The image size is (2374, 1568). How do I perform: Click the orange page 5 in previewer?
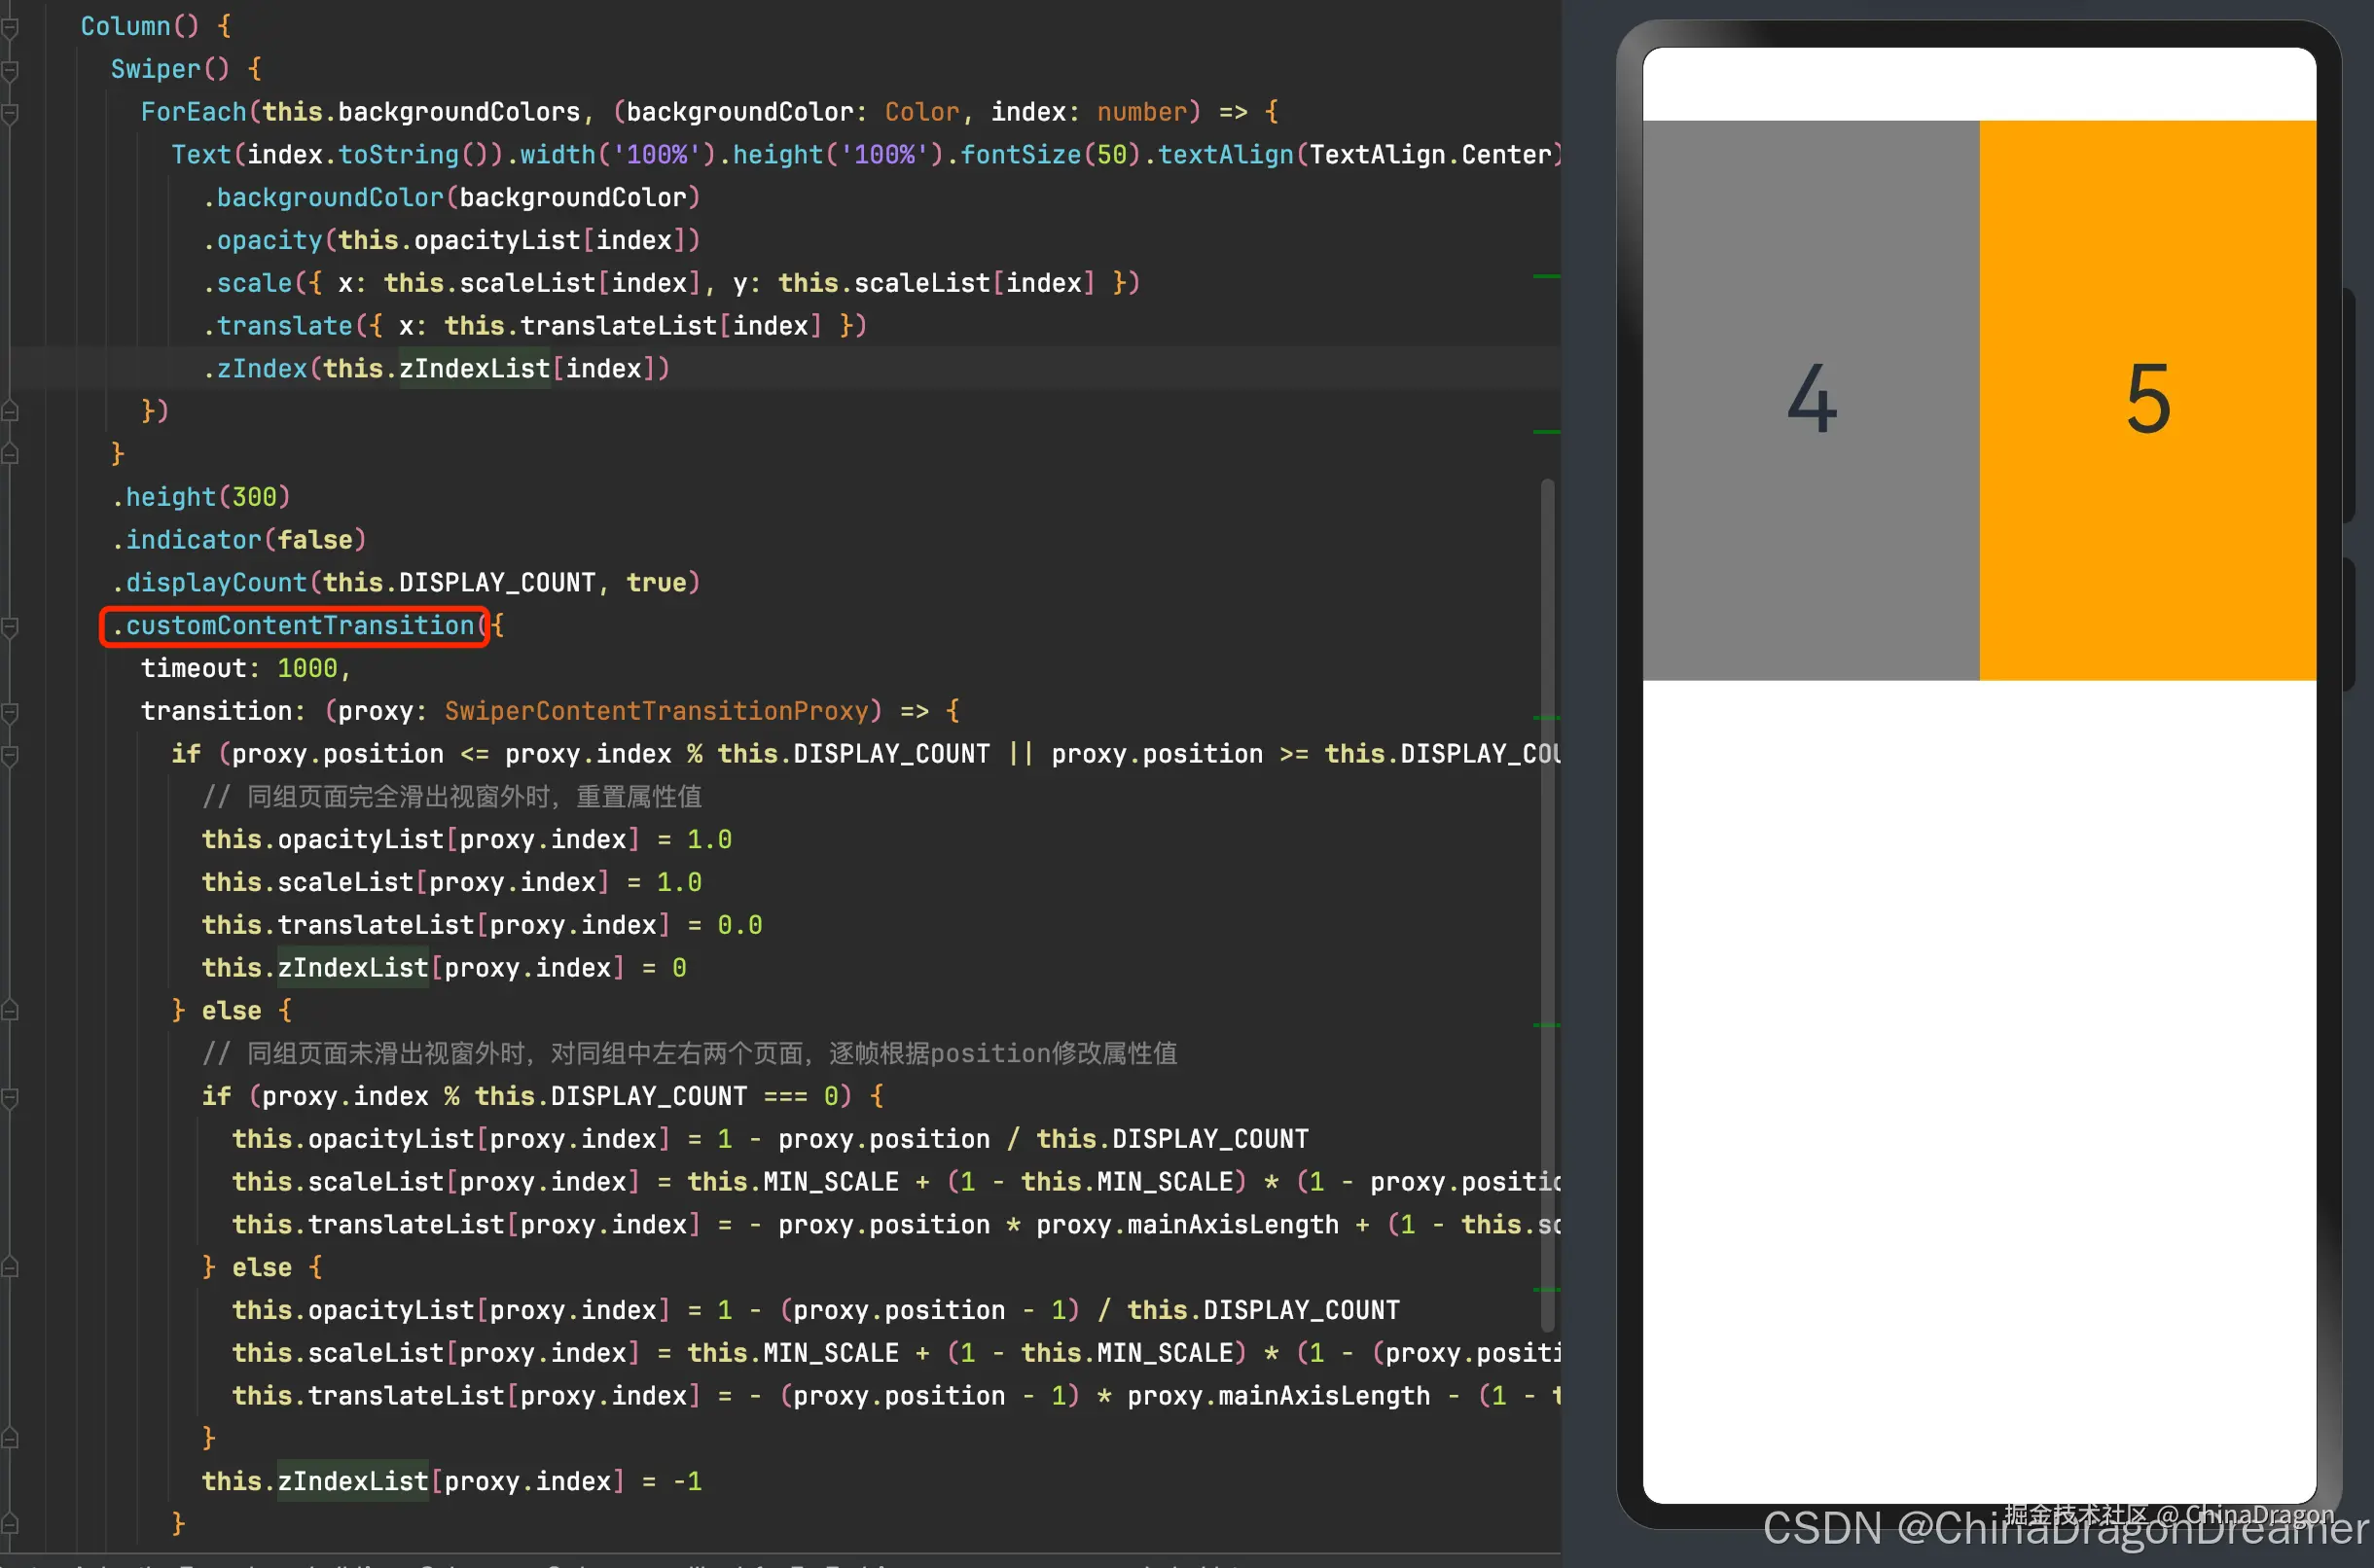[x=2148, y=400]
